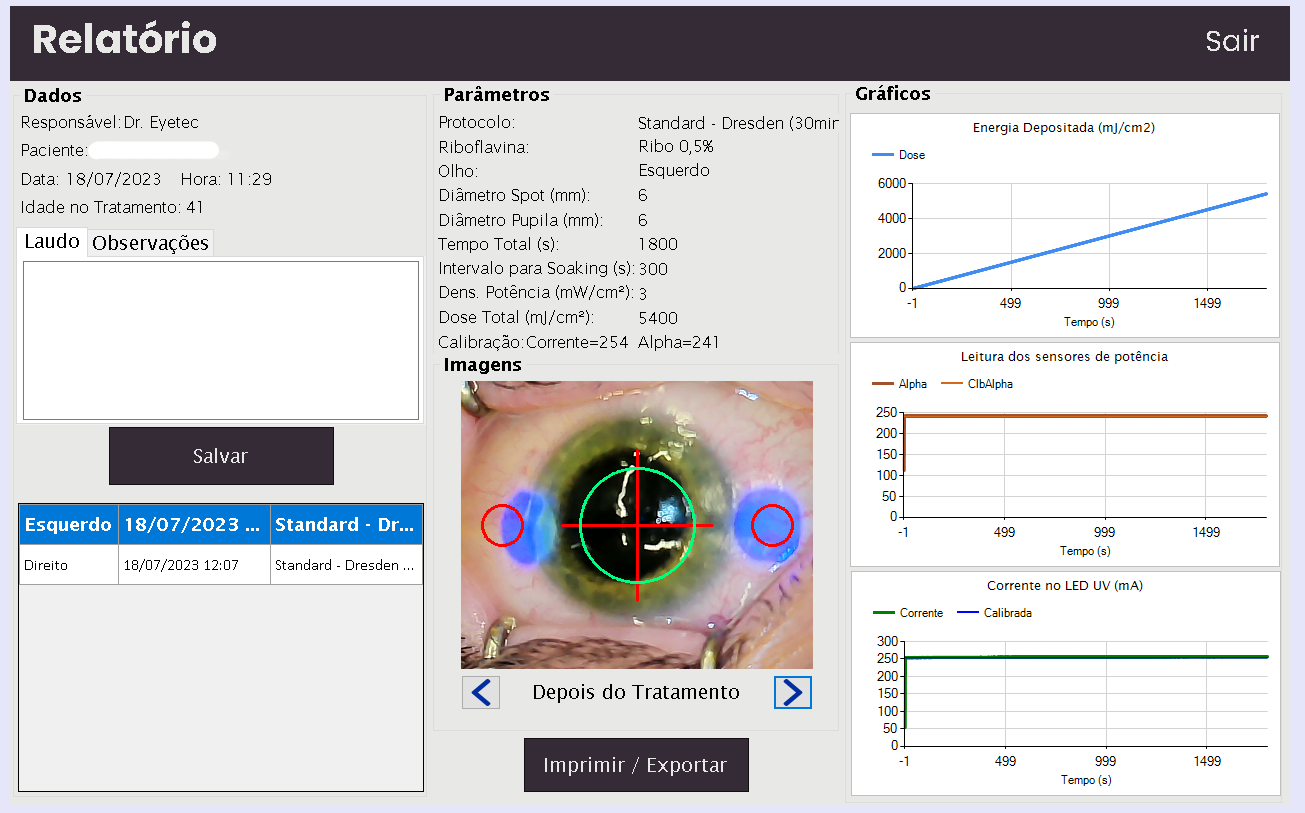The height and width of the screenshot is (813, 1305).
Task: Click the Corrente no LED UV chart
Action: 1065,684
